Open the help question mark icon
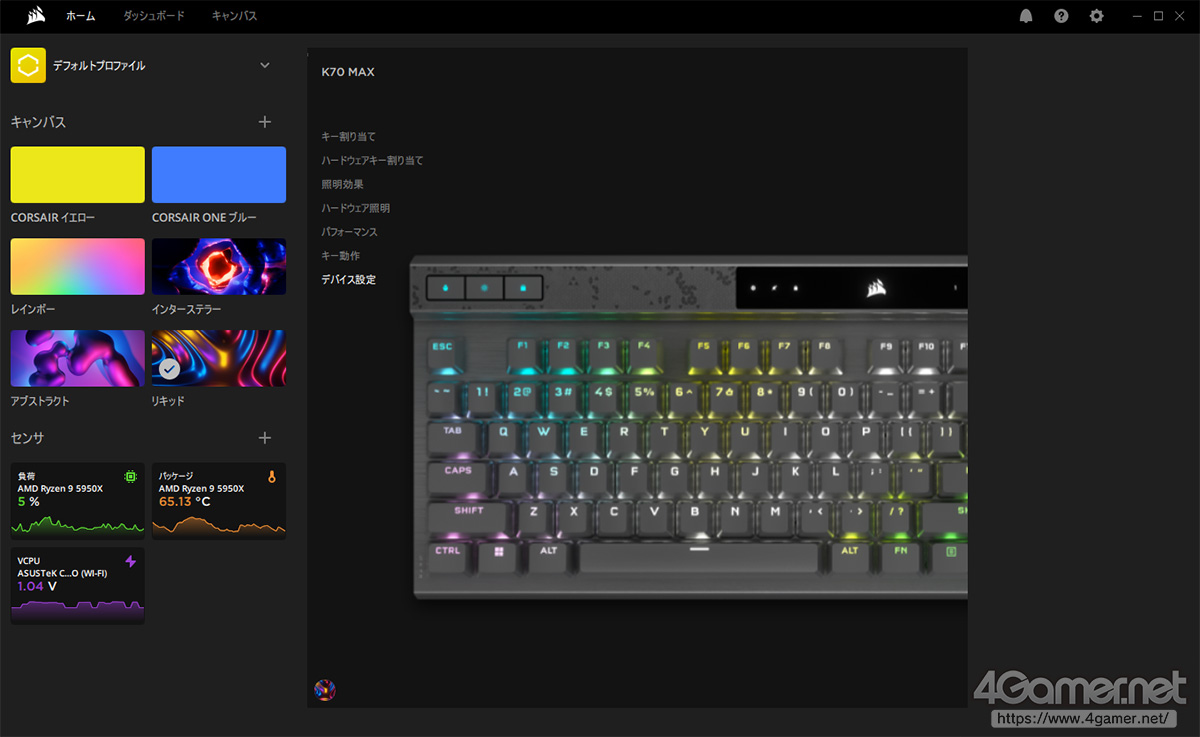Image resolution: width=1200 pixels, height=737 pixels. tap(1061, 16)
